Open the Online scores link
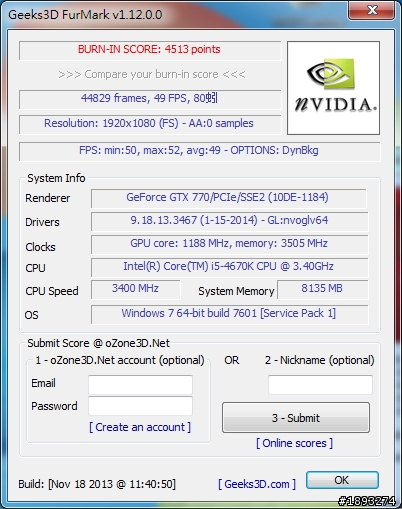 294,443
